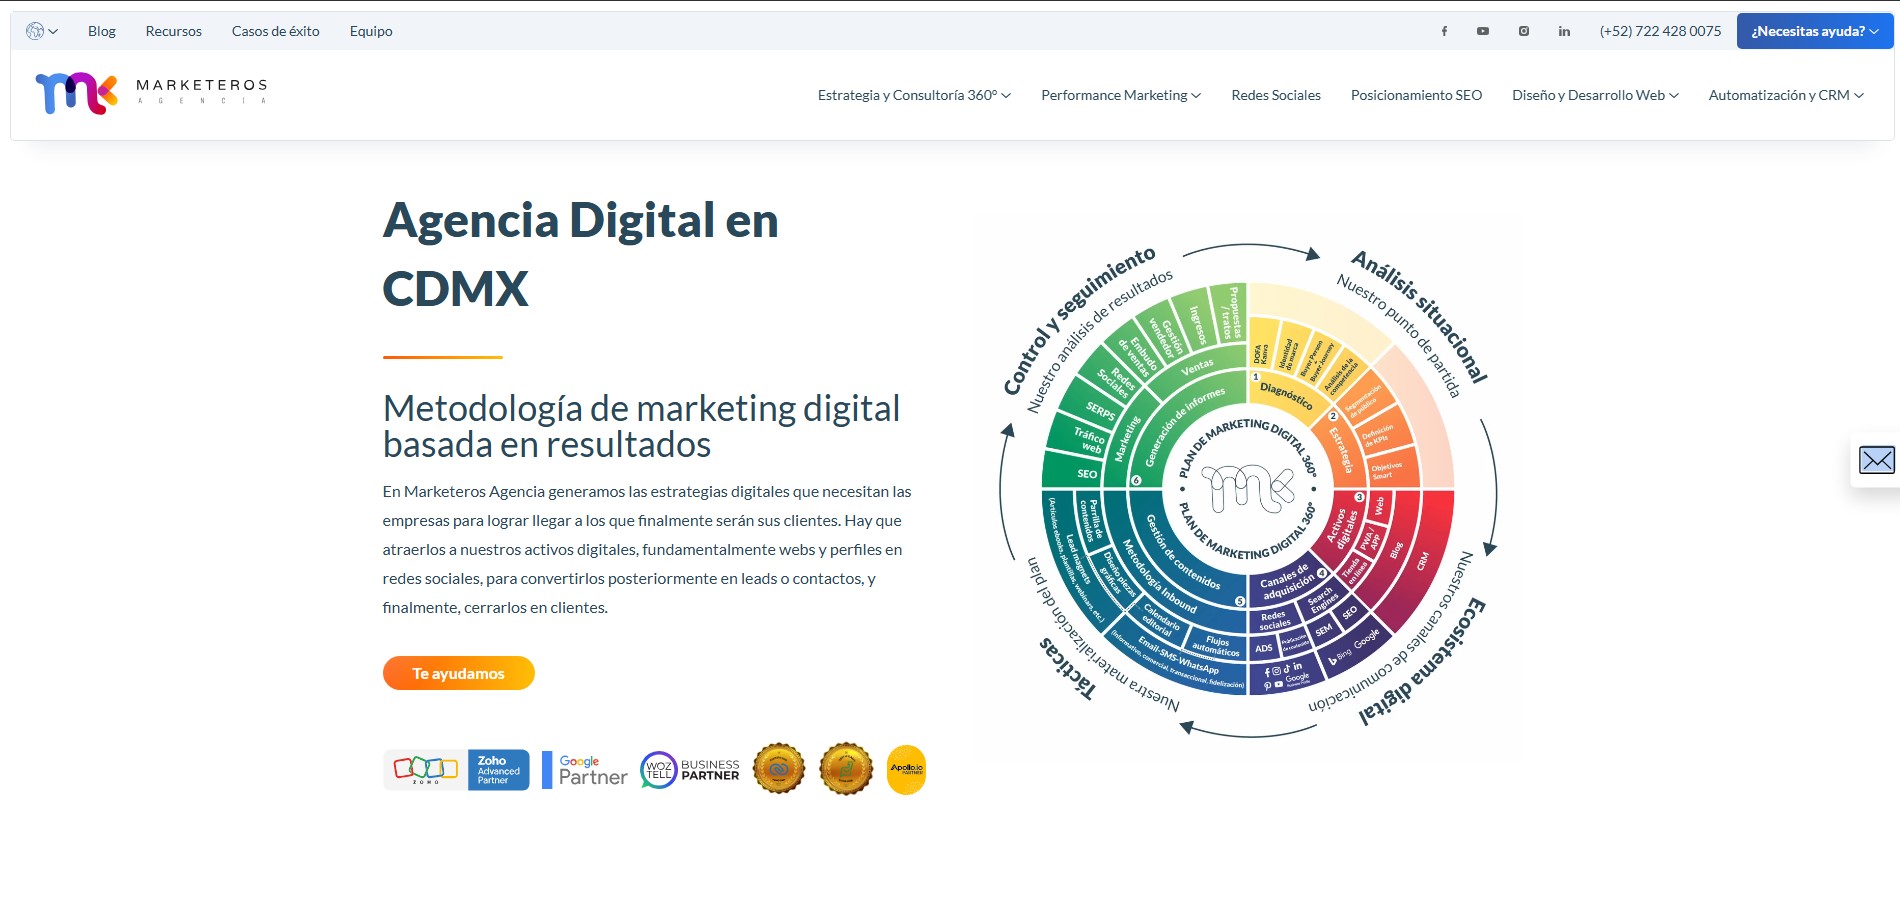This screenshot has height=913, width=1900.
Task: Open the Recursos menu item
Action: 174,31
